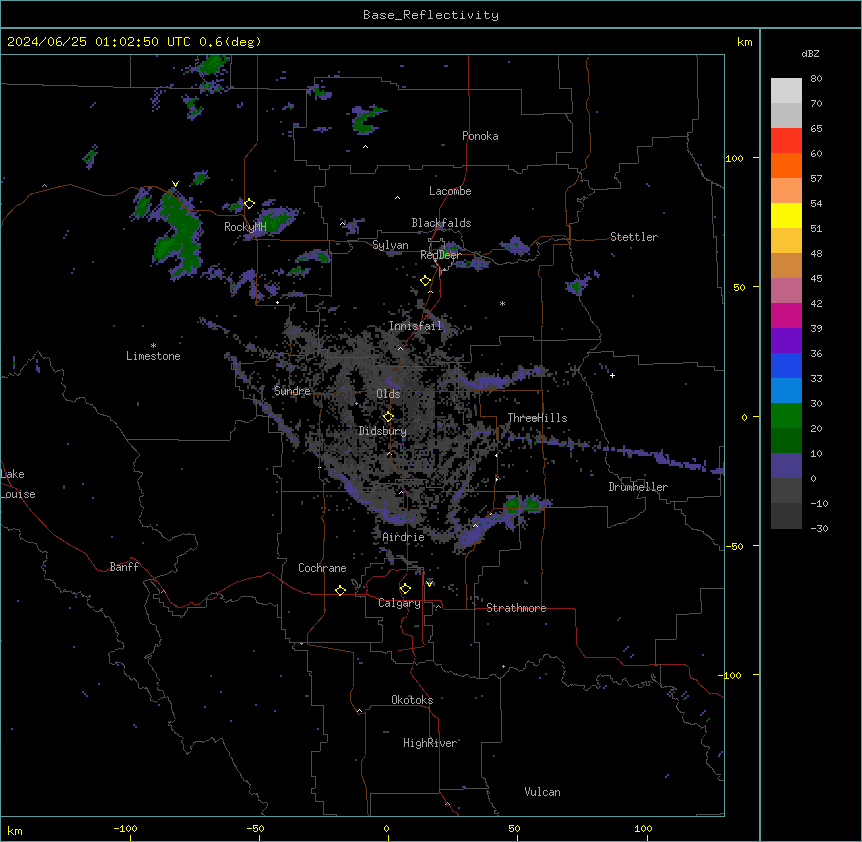This screenshot has height=842, width=862.
Task: Click the Airdrie label
Action: point(403,537)
